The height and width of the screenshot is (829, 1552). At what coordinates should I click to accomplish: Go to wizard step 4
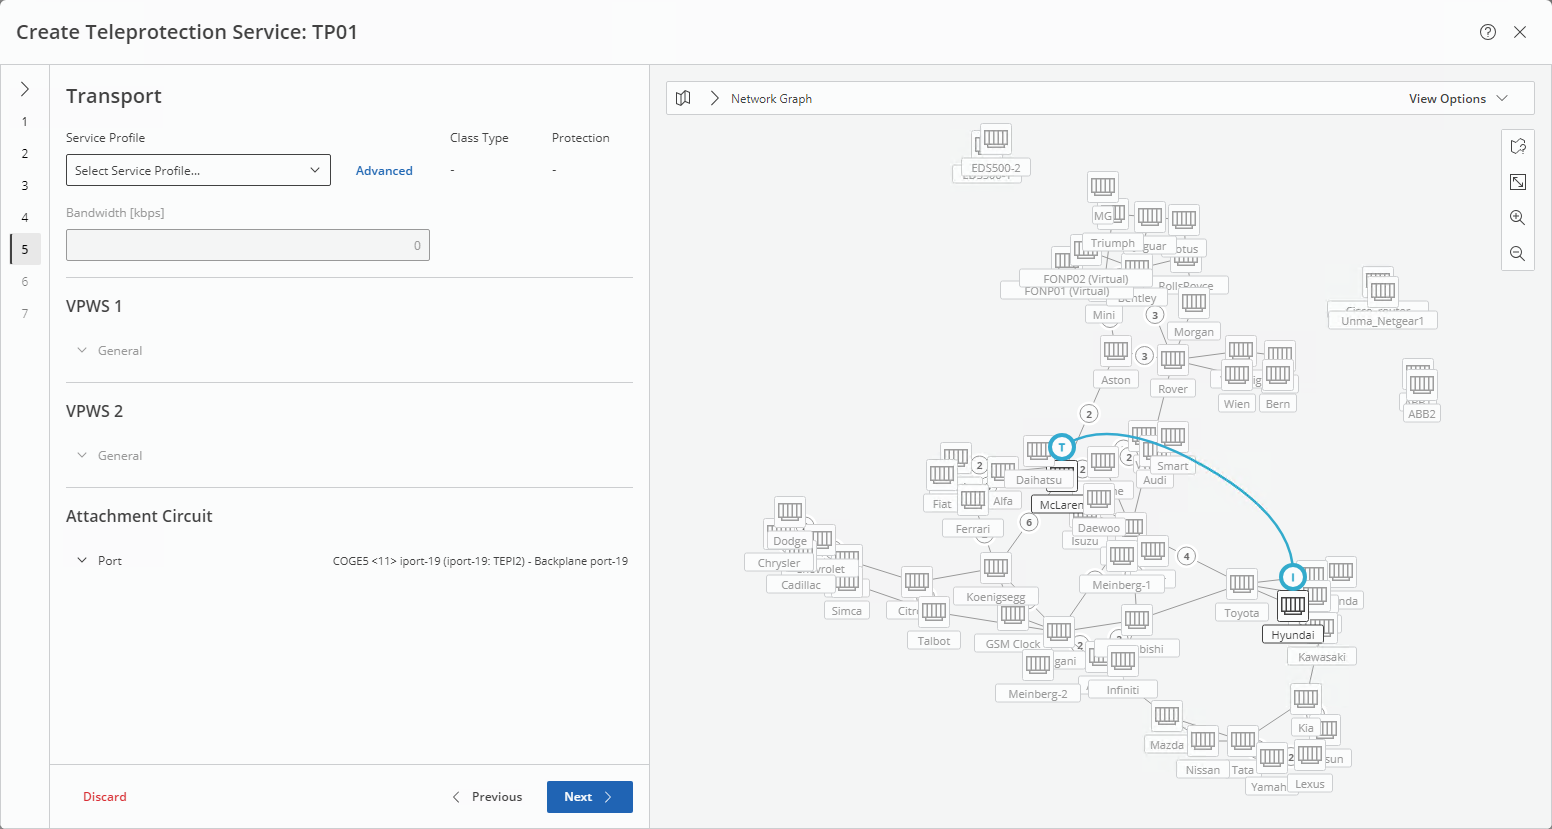click(25, 218)
